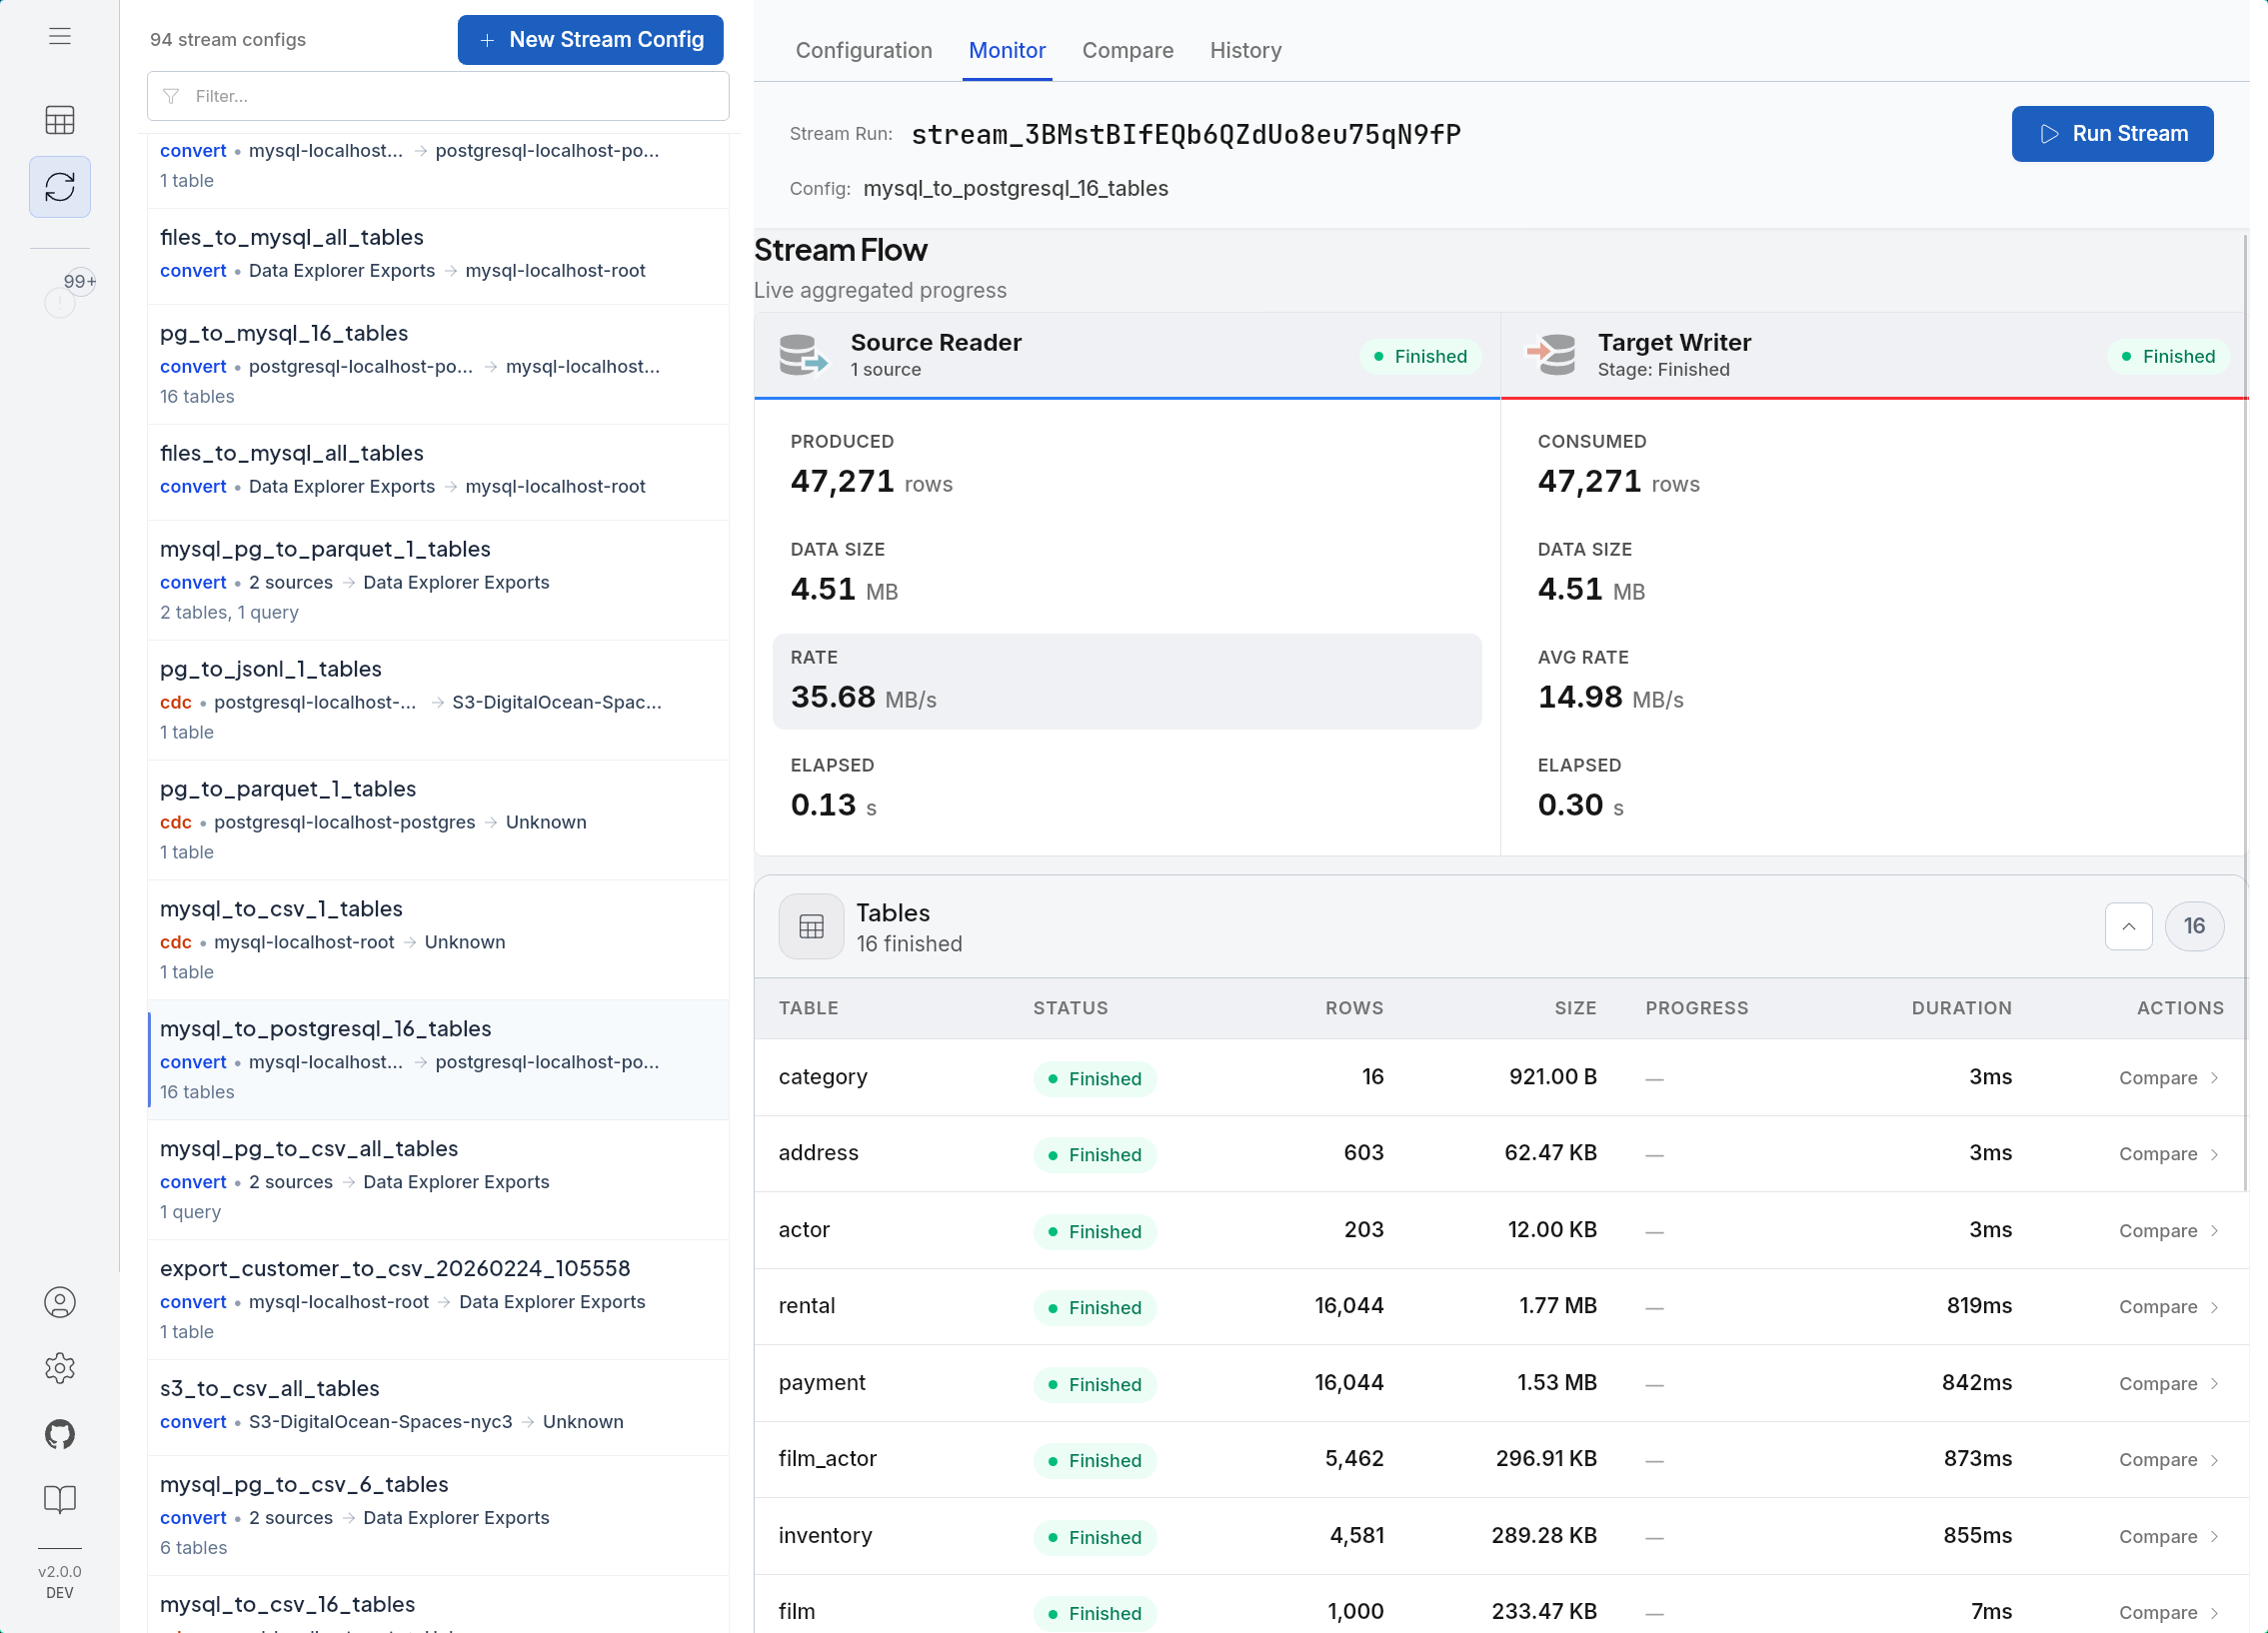This screenshot has width=2268, height=1633.
Task: Select the streams refresh icon in sidebar
Action: click(x=60, y=187)
